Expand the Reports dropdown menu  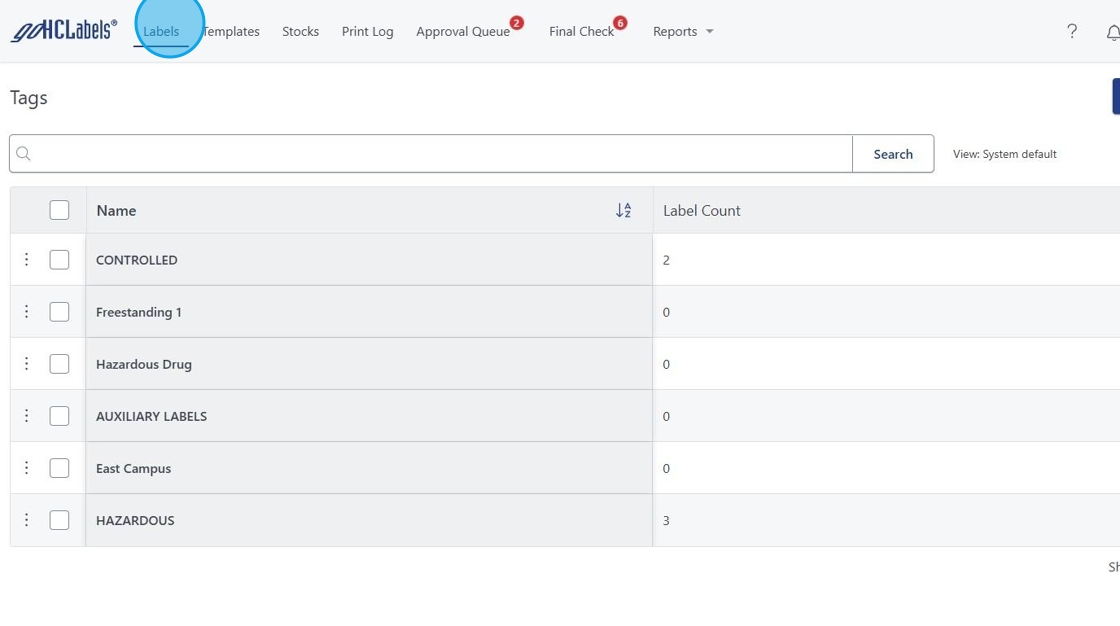[683, 32]
